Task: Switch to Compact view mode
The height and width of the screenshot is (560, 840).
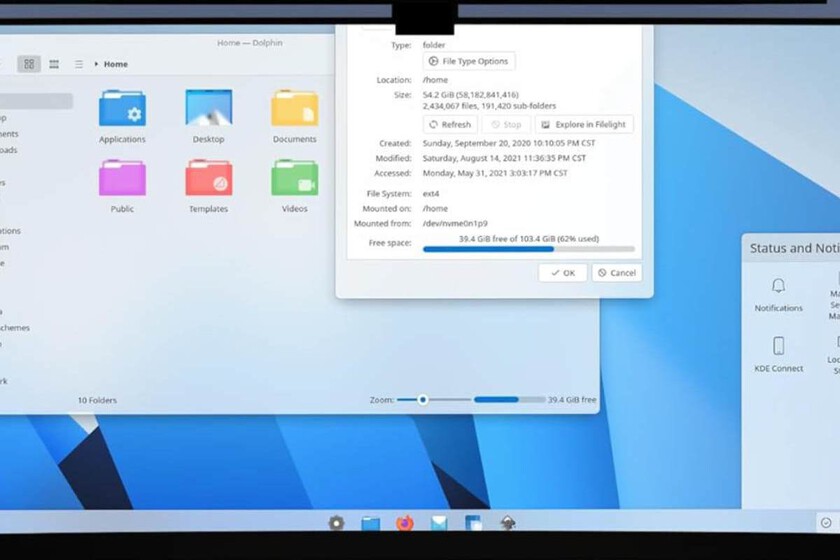Action: click(54, 64)
